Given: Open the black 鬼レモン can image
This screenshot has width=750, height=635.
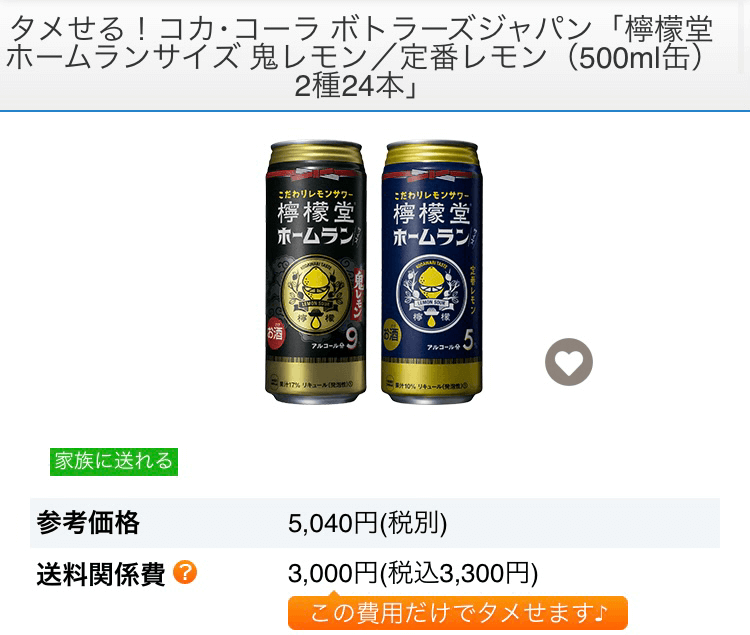Looking at the screenshot, I should point(316,272).
